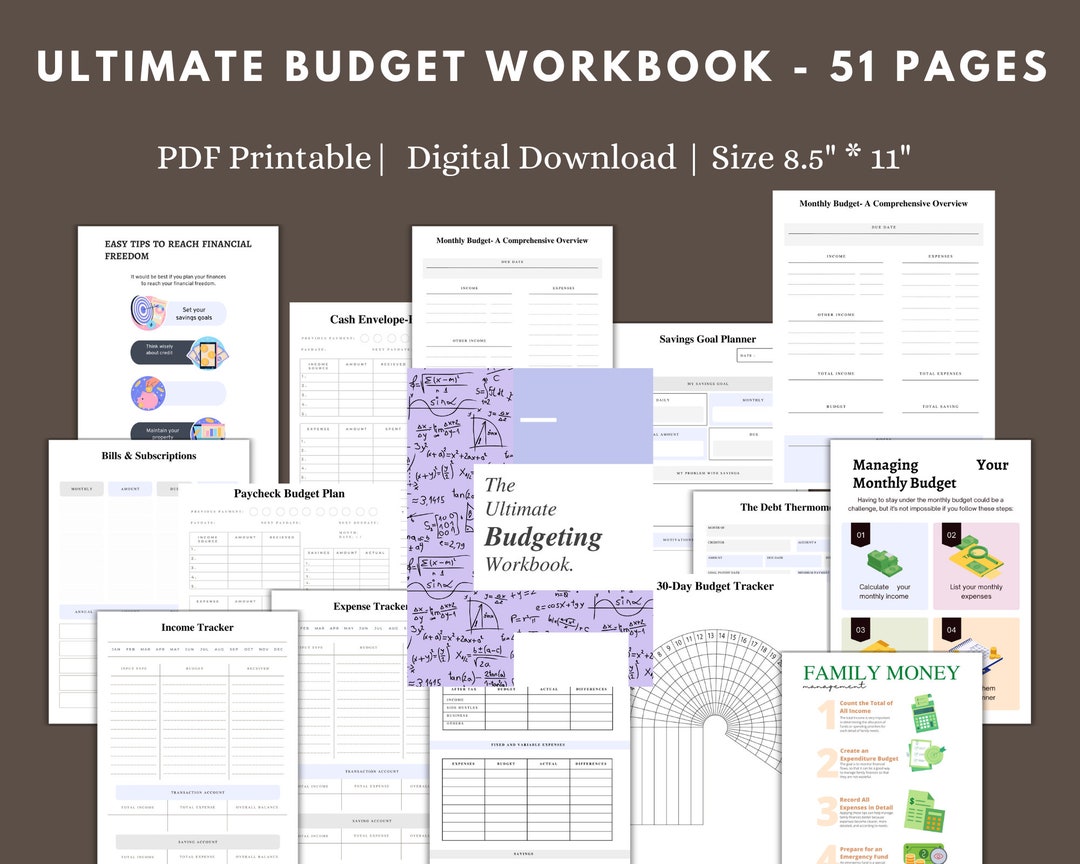
Task: Click the MY SAVINGS GOAL bar in Savings Goal Planner
Action: pos(713,384)
